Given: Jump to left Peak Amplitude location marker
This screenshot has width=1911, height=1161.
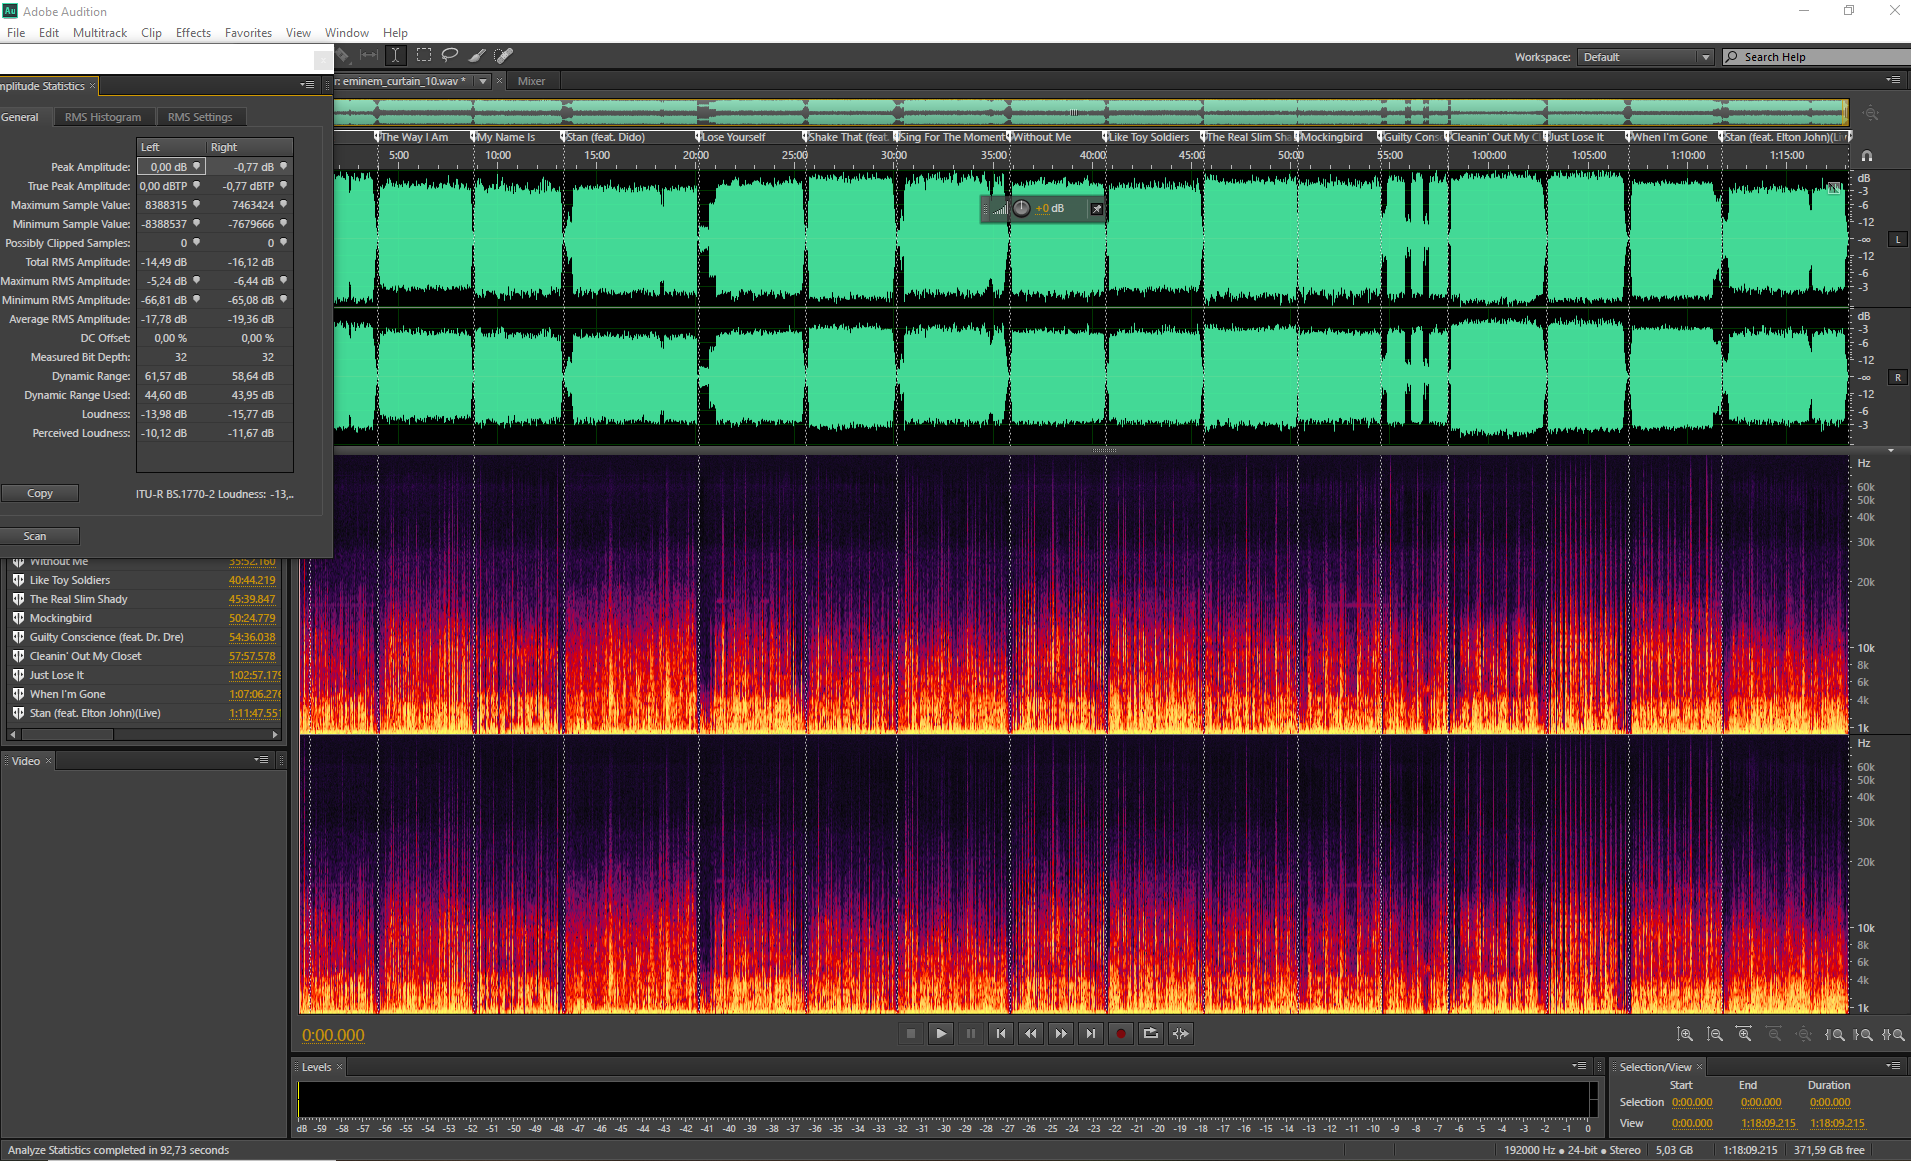Looking at the screenshot, I should click(x=196, y=166).
